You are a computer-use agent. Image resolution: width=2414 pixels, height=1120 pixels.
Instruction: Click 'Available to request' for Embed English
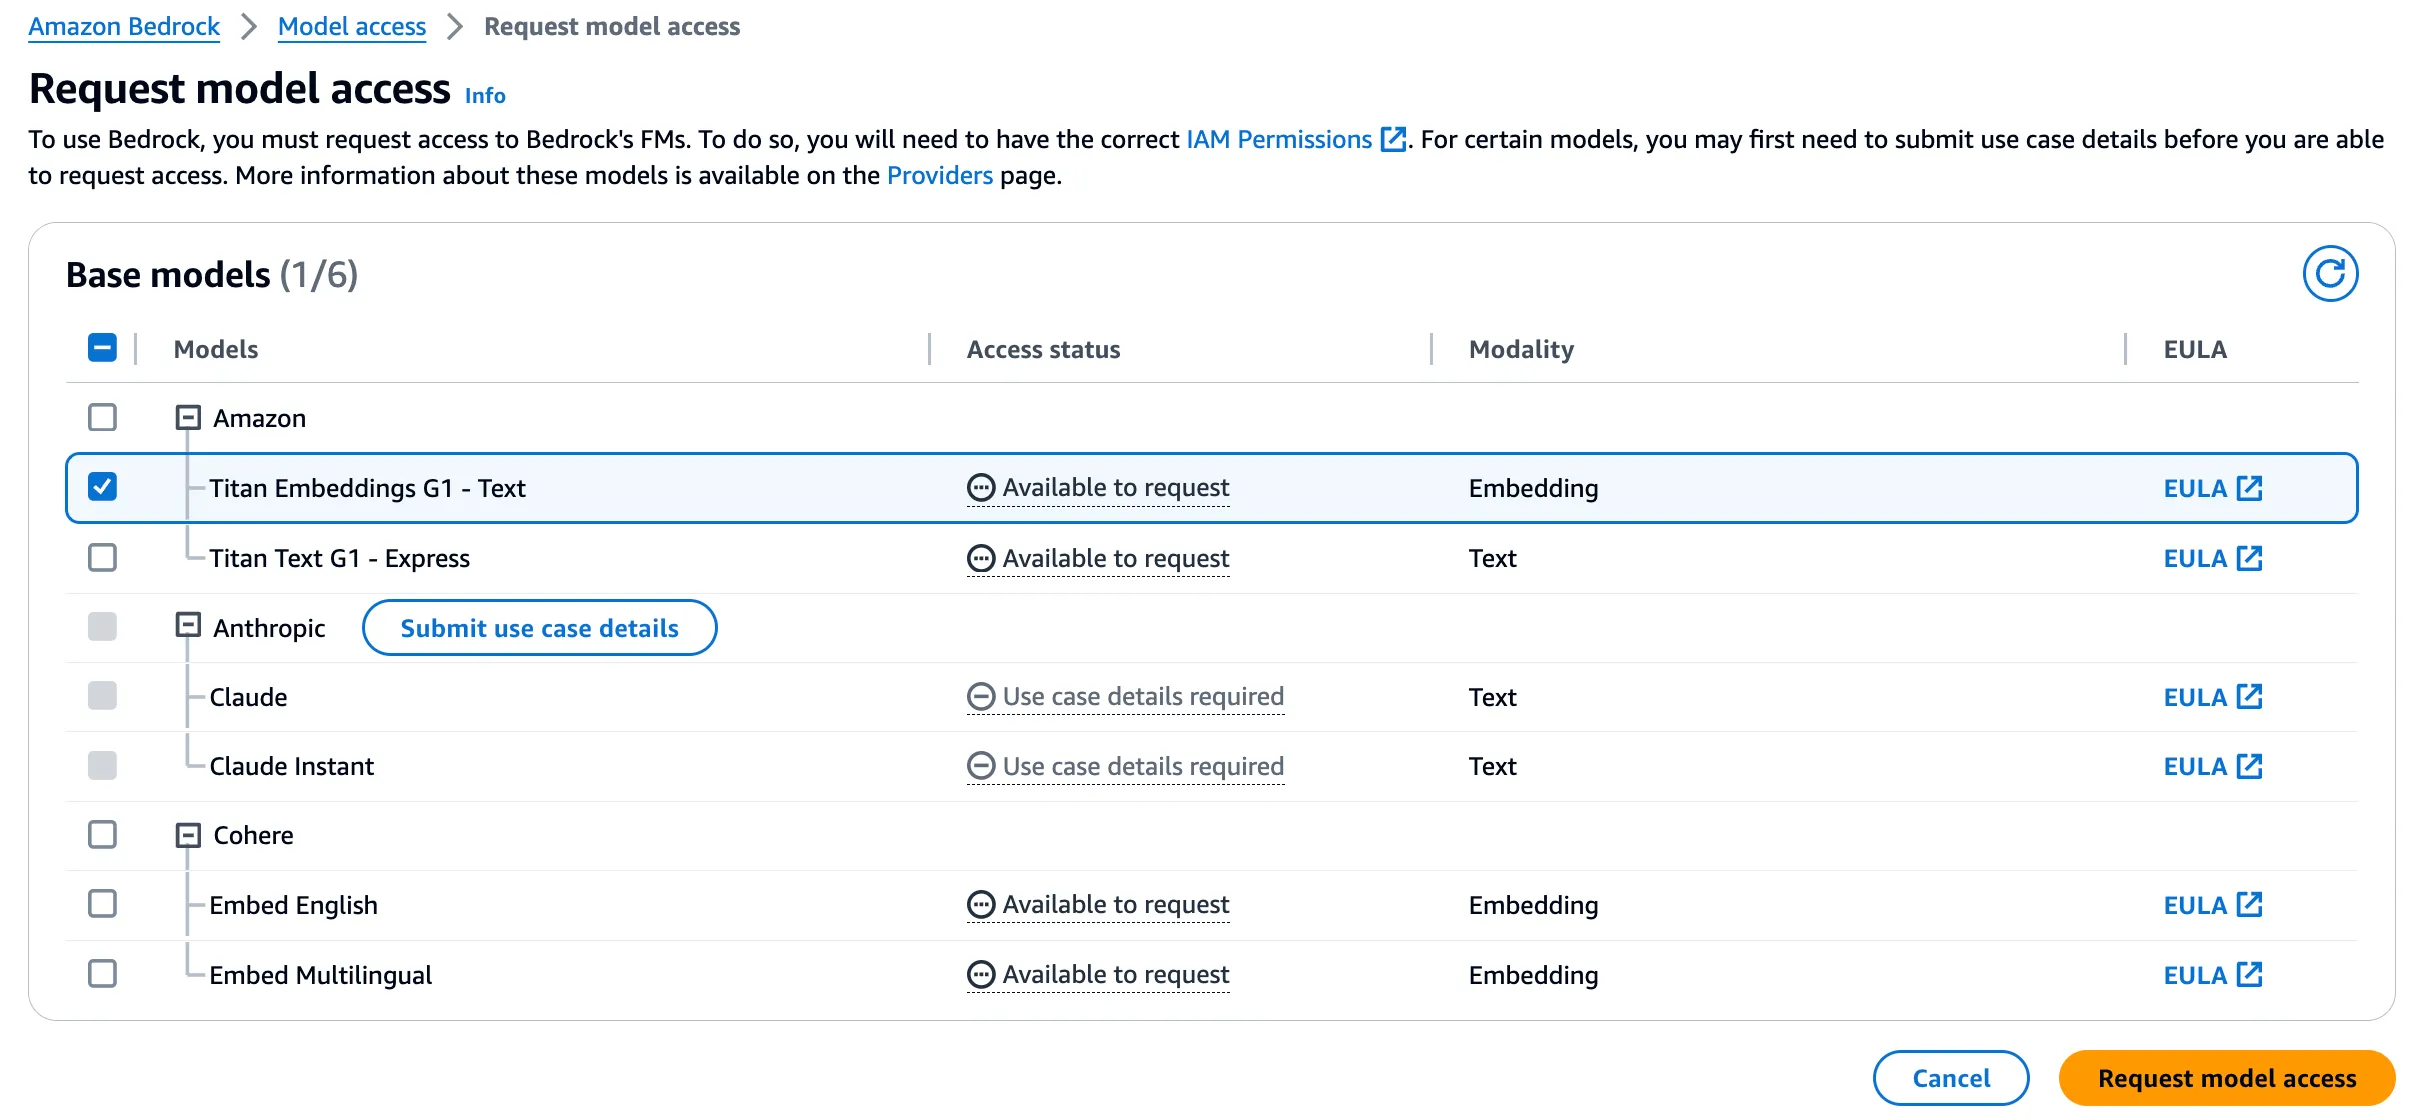point(1116,905)
